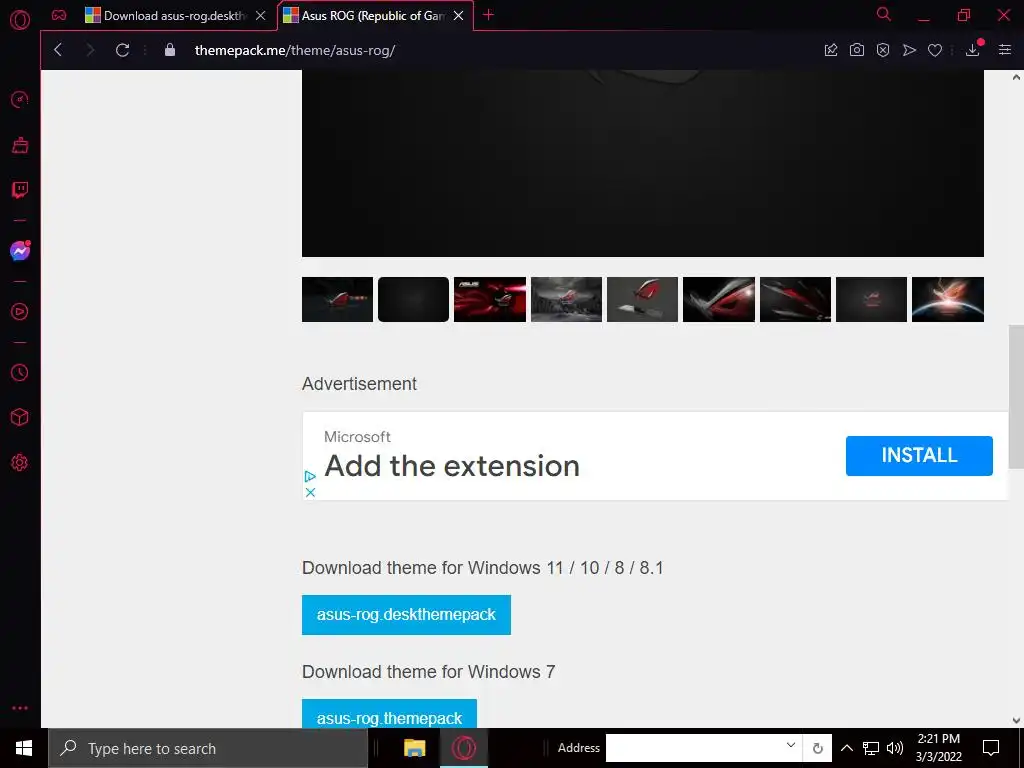The width and height of the screenshot is (1024, 768).
Task: Click the Add the extension ad text
Action: coord(452,466)
